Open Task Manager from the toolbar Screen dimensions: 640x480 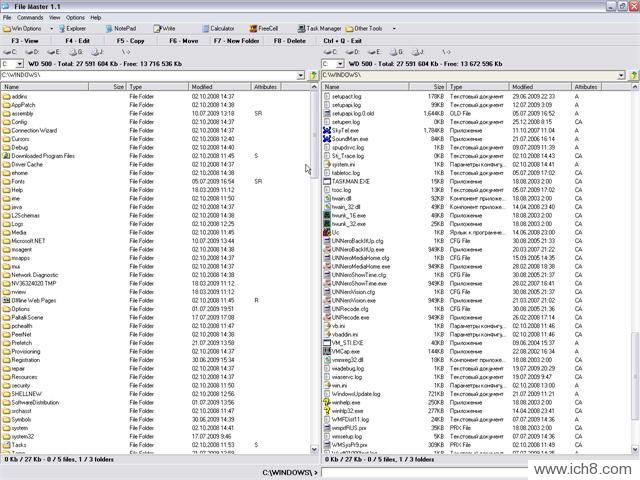[x=319, y=29]
